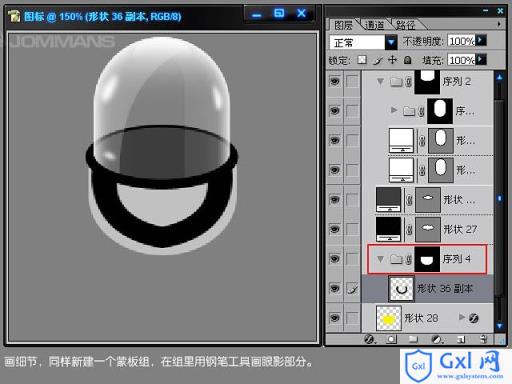Click the black fill swatch of 形状 27
The image size is (512, 384).
click(388, 229)
